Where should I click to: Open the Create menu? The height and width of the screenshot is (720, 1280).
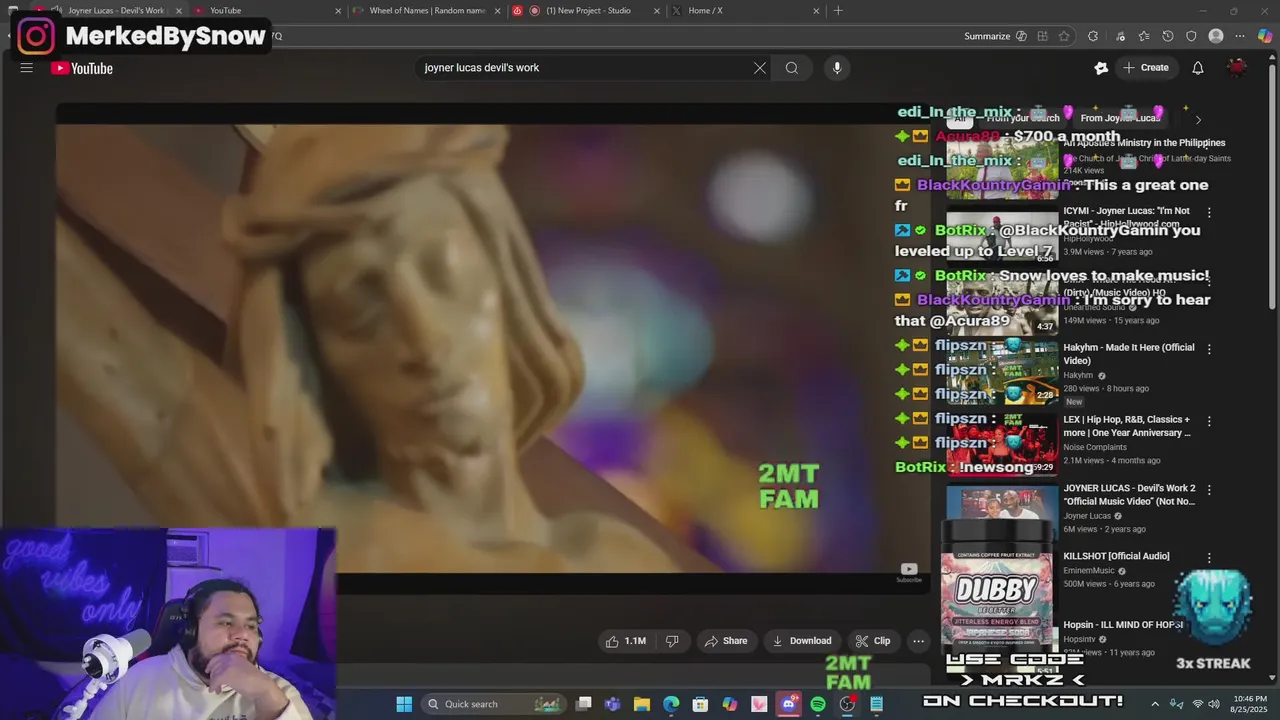click(1146, 68)
